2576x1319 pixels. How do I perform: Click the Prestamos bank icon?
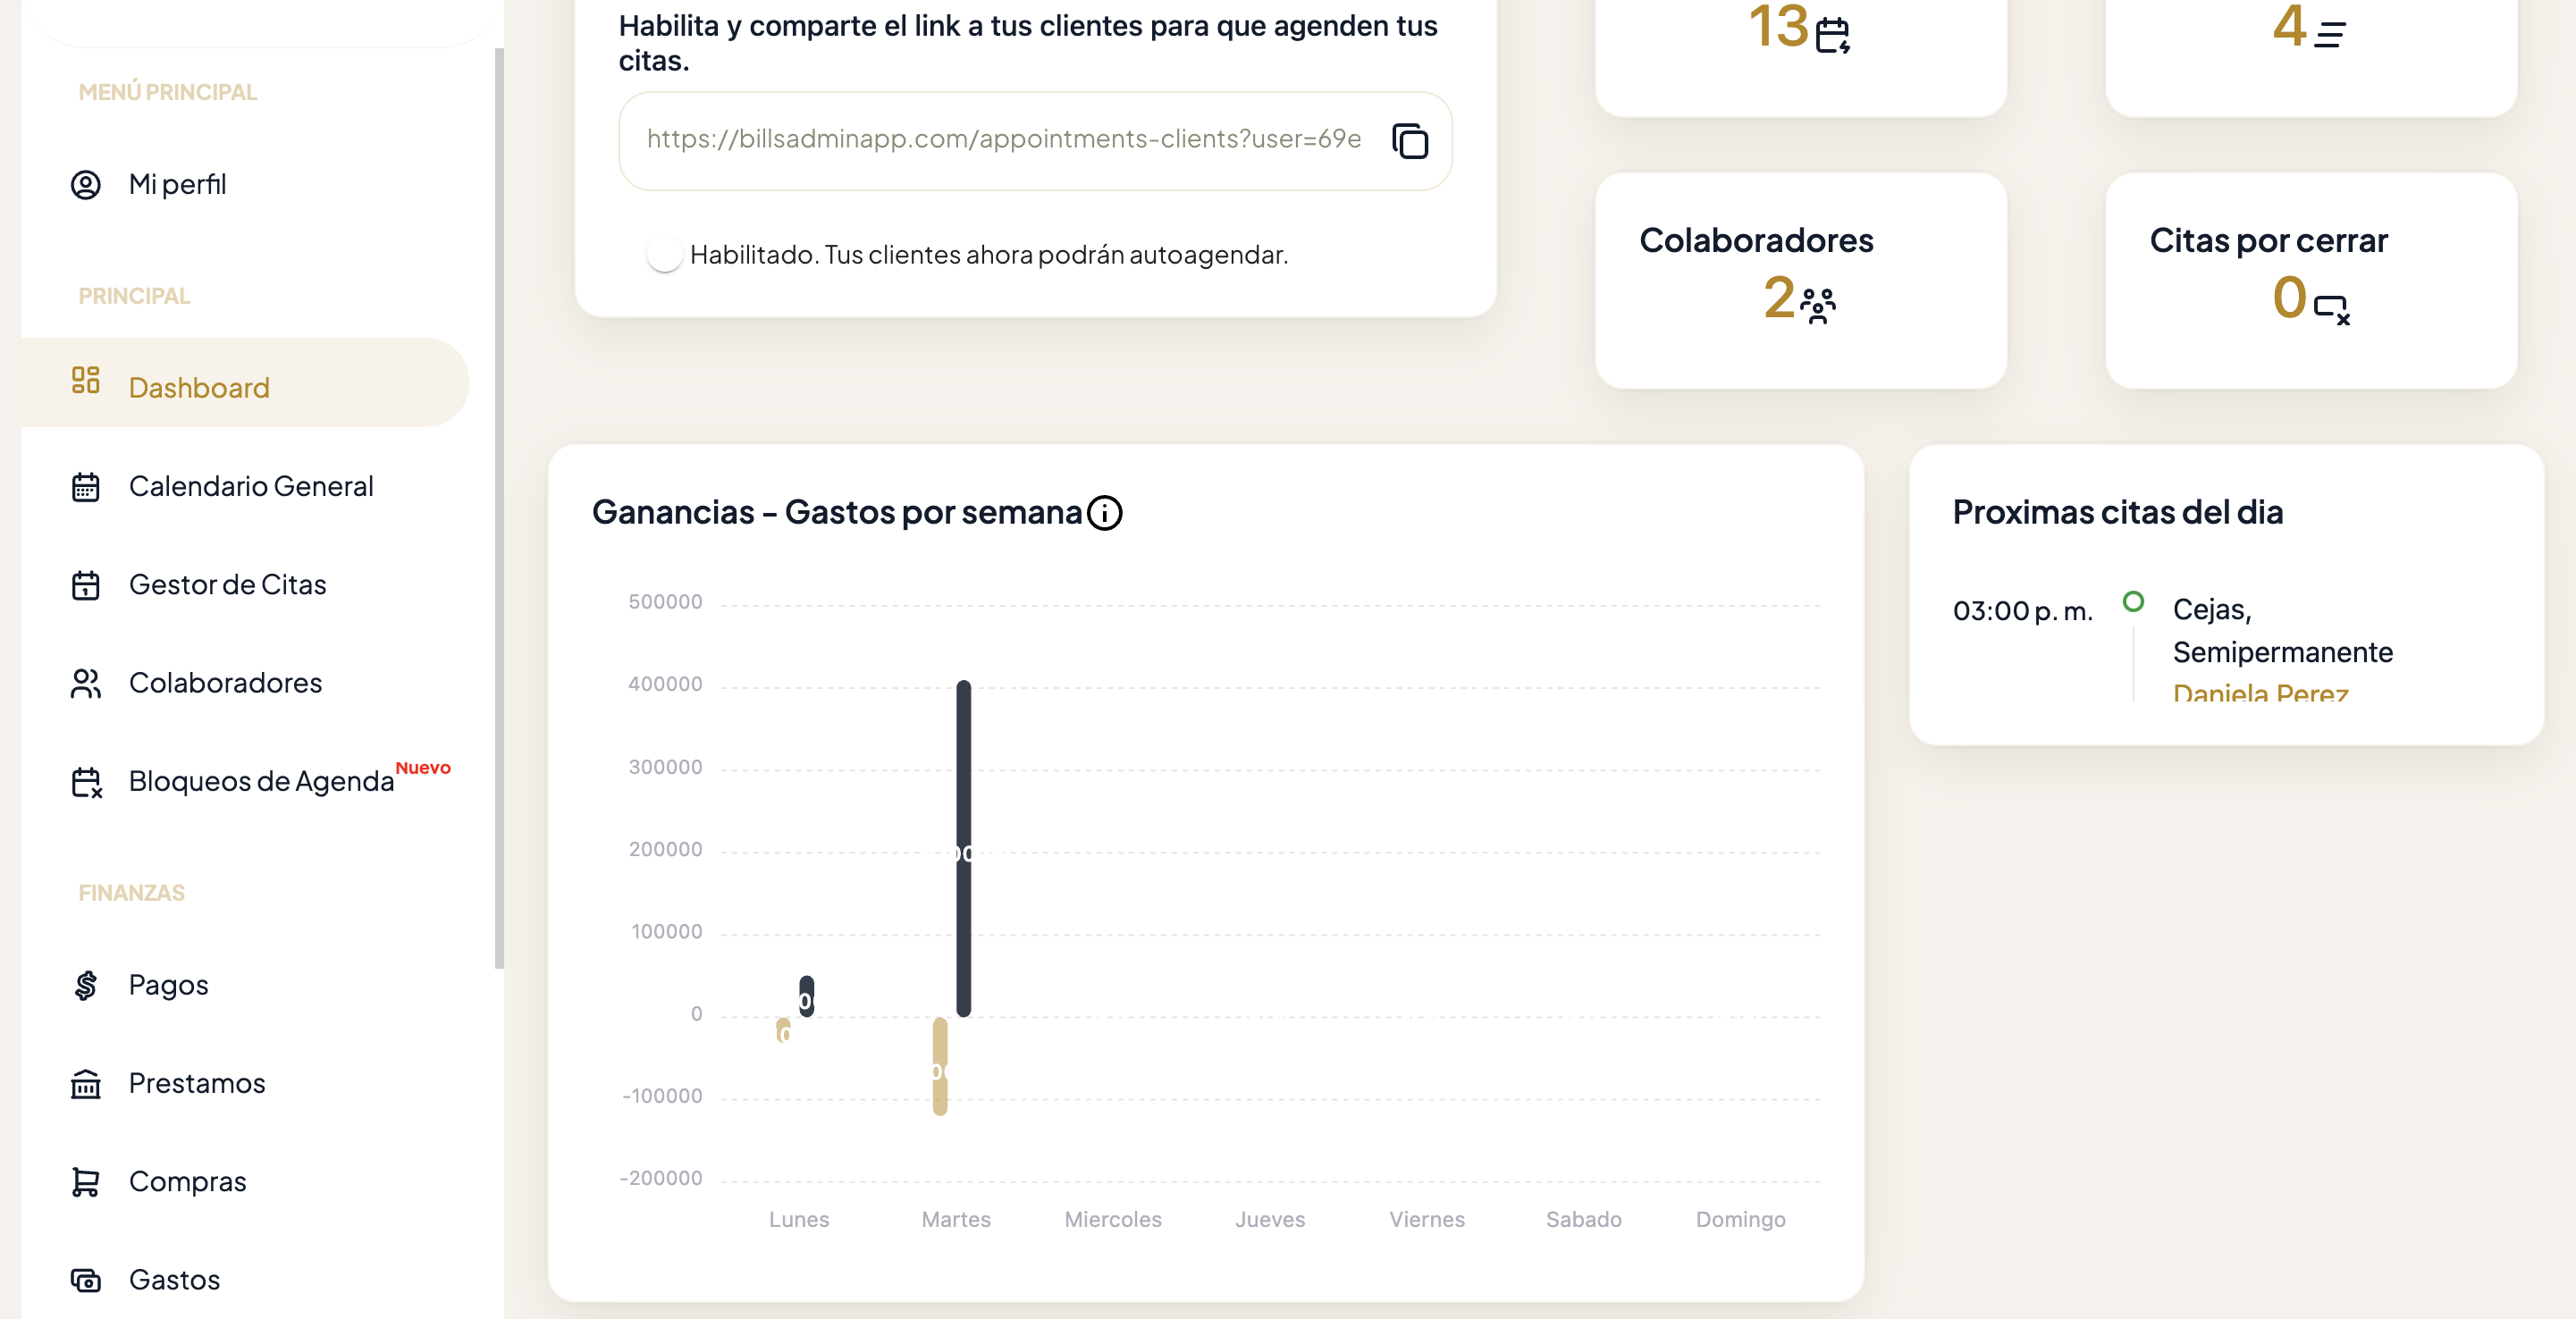86,1083
